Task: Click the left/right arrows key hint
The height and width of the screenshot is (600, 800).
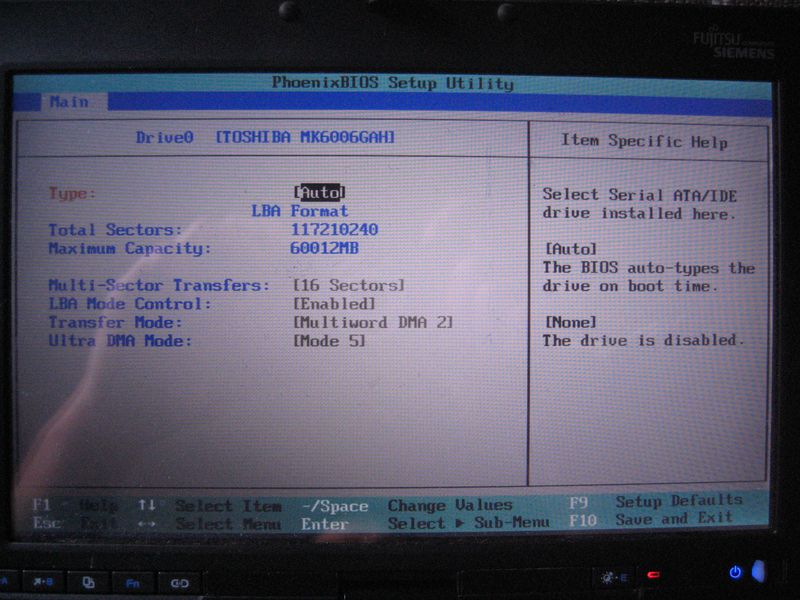Action: (146, 523)
